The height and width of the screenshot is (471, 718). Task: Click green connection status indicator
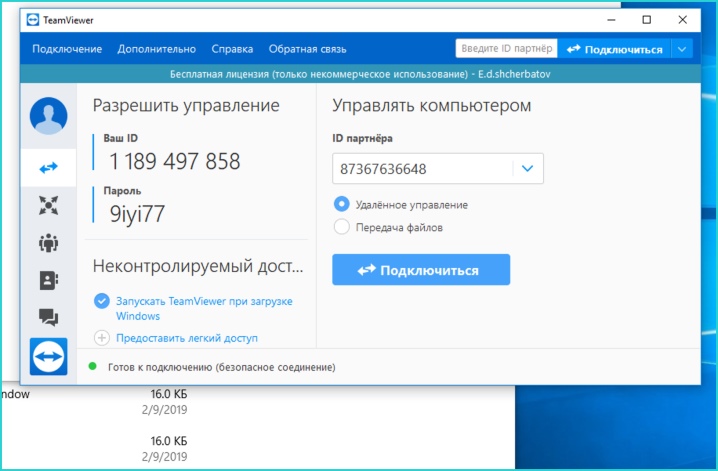tap(92, 366)
